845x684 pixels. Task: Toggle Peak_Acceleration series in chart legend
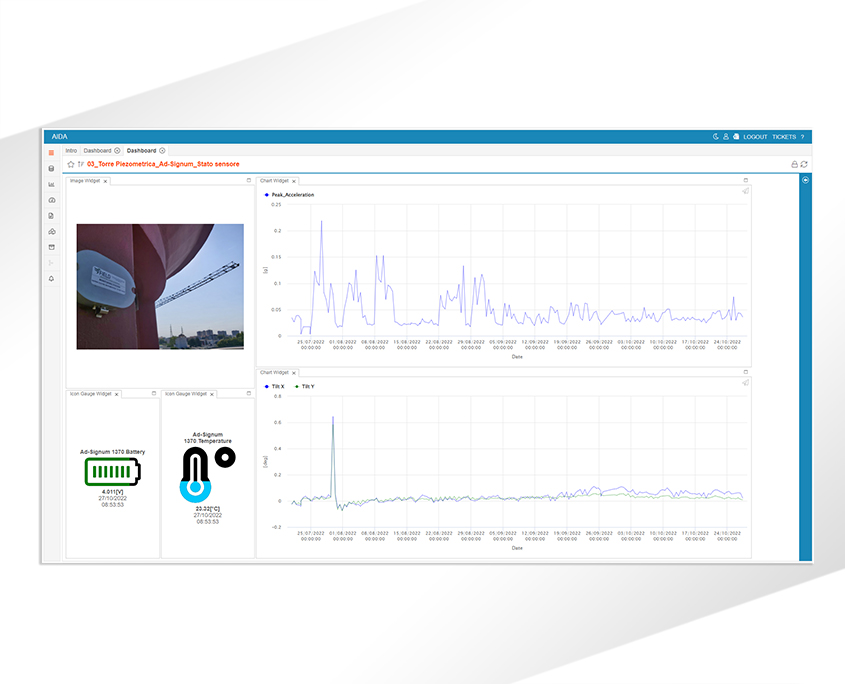click(x=290, y=195)
